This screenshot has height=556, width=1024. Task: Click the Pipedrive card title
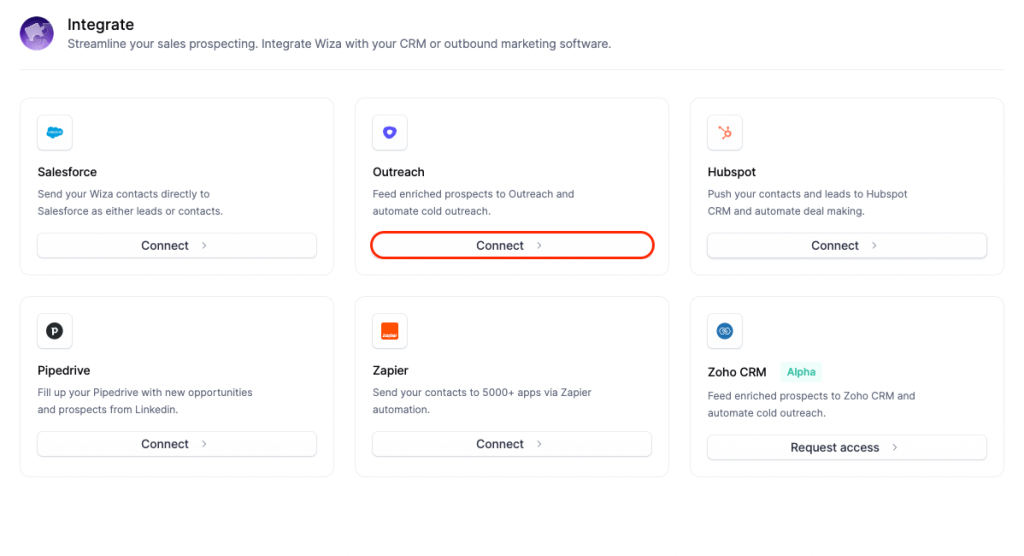pyautogui.click(x=64, y=370)
